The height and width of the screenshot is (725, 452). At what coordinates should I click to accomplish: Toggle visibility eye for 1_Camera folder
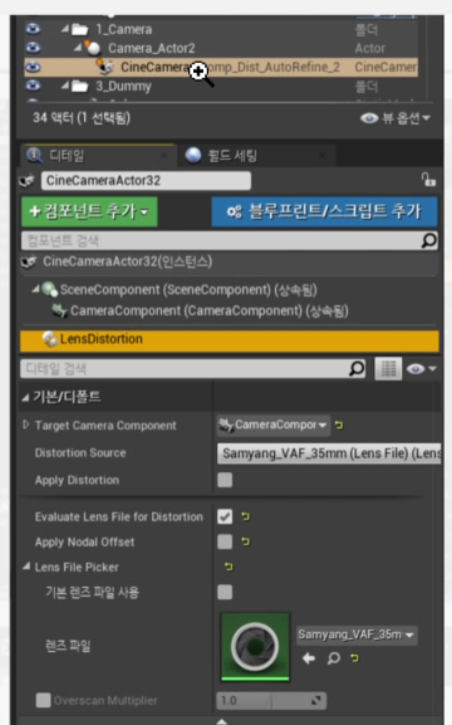coord(33,29)
